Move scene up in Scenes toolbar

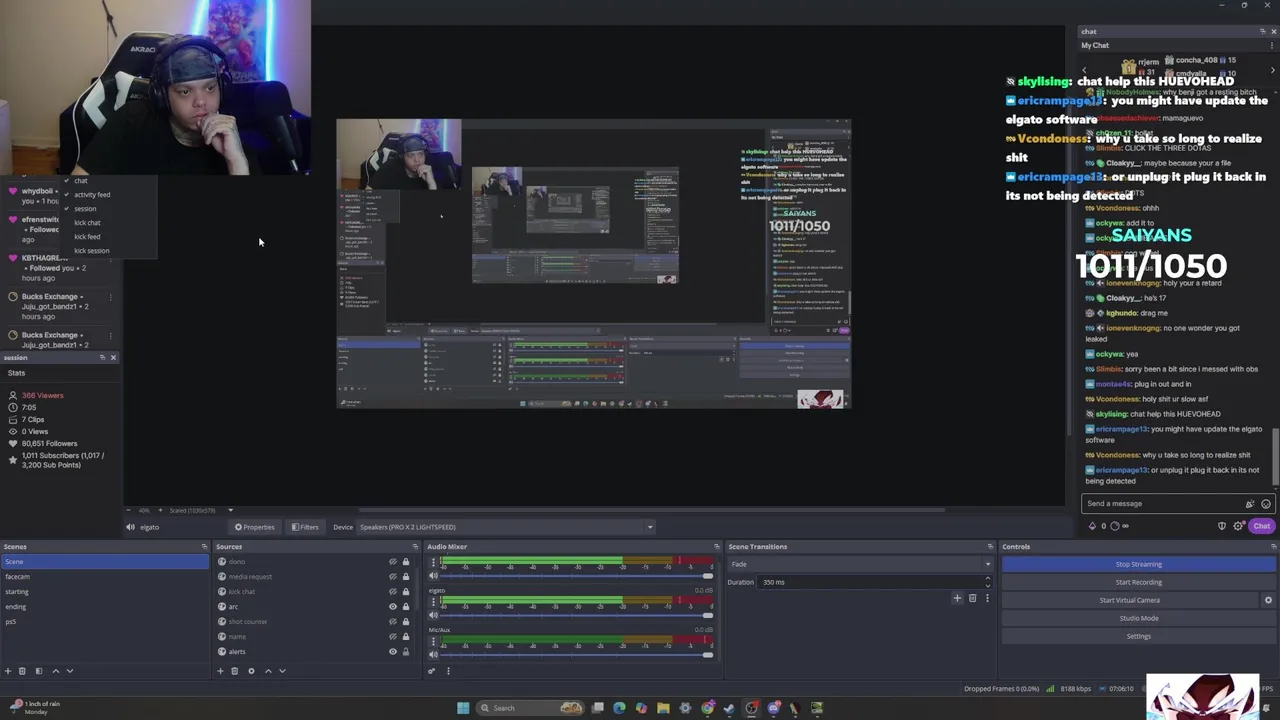55,671
